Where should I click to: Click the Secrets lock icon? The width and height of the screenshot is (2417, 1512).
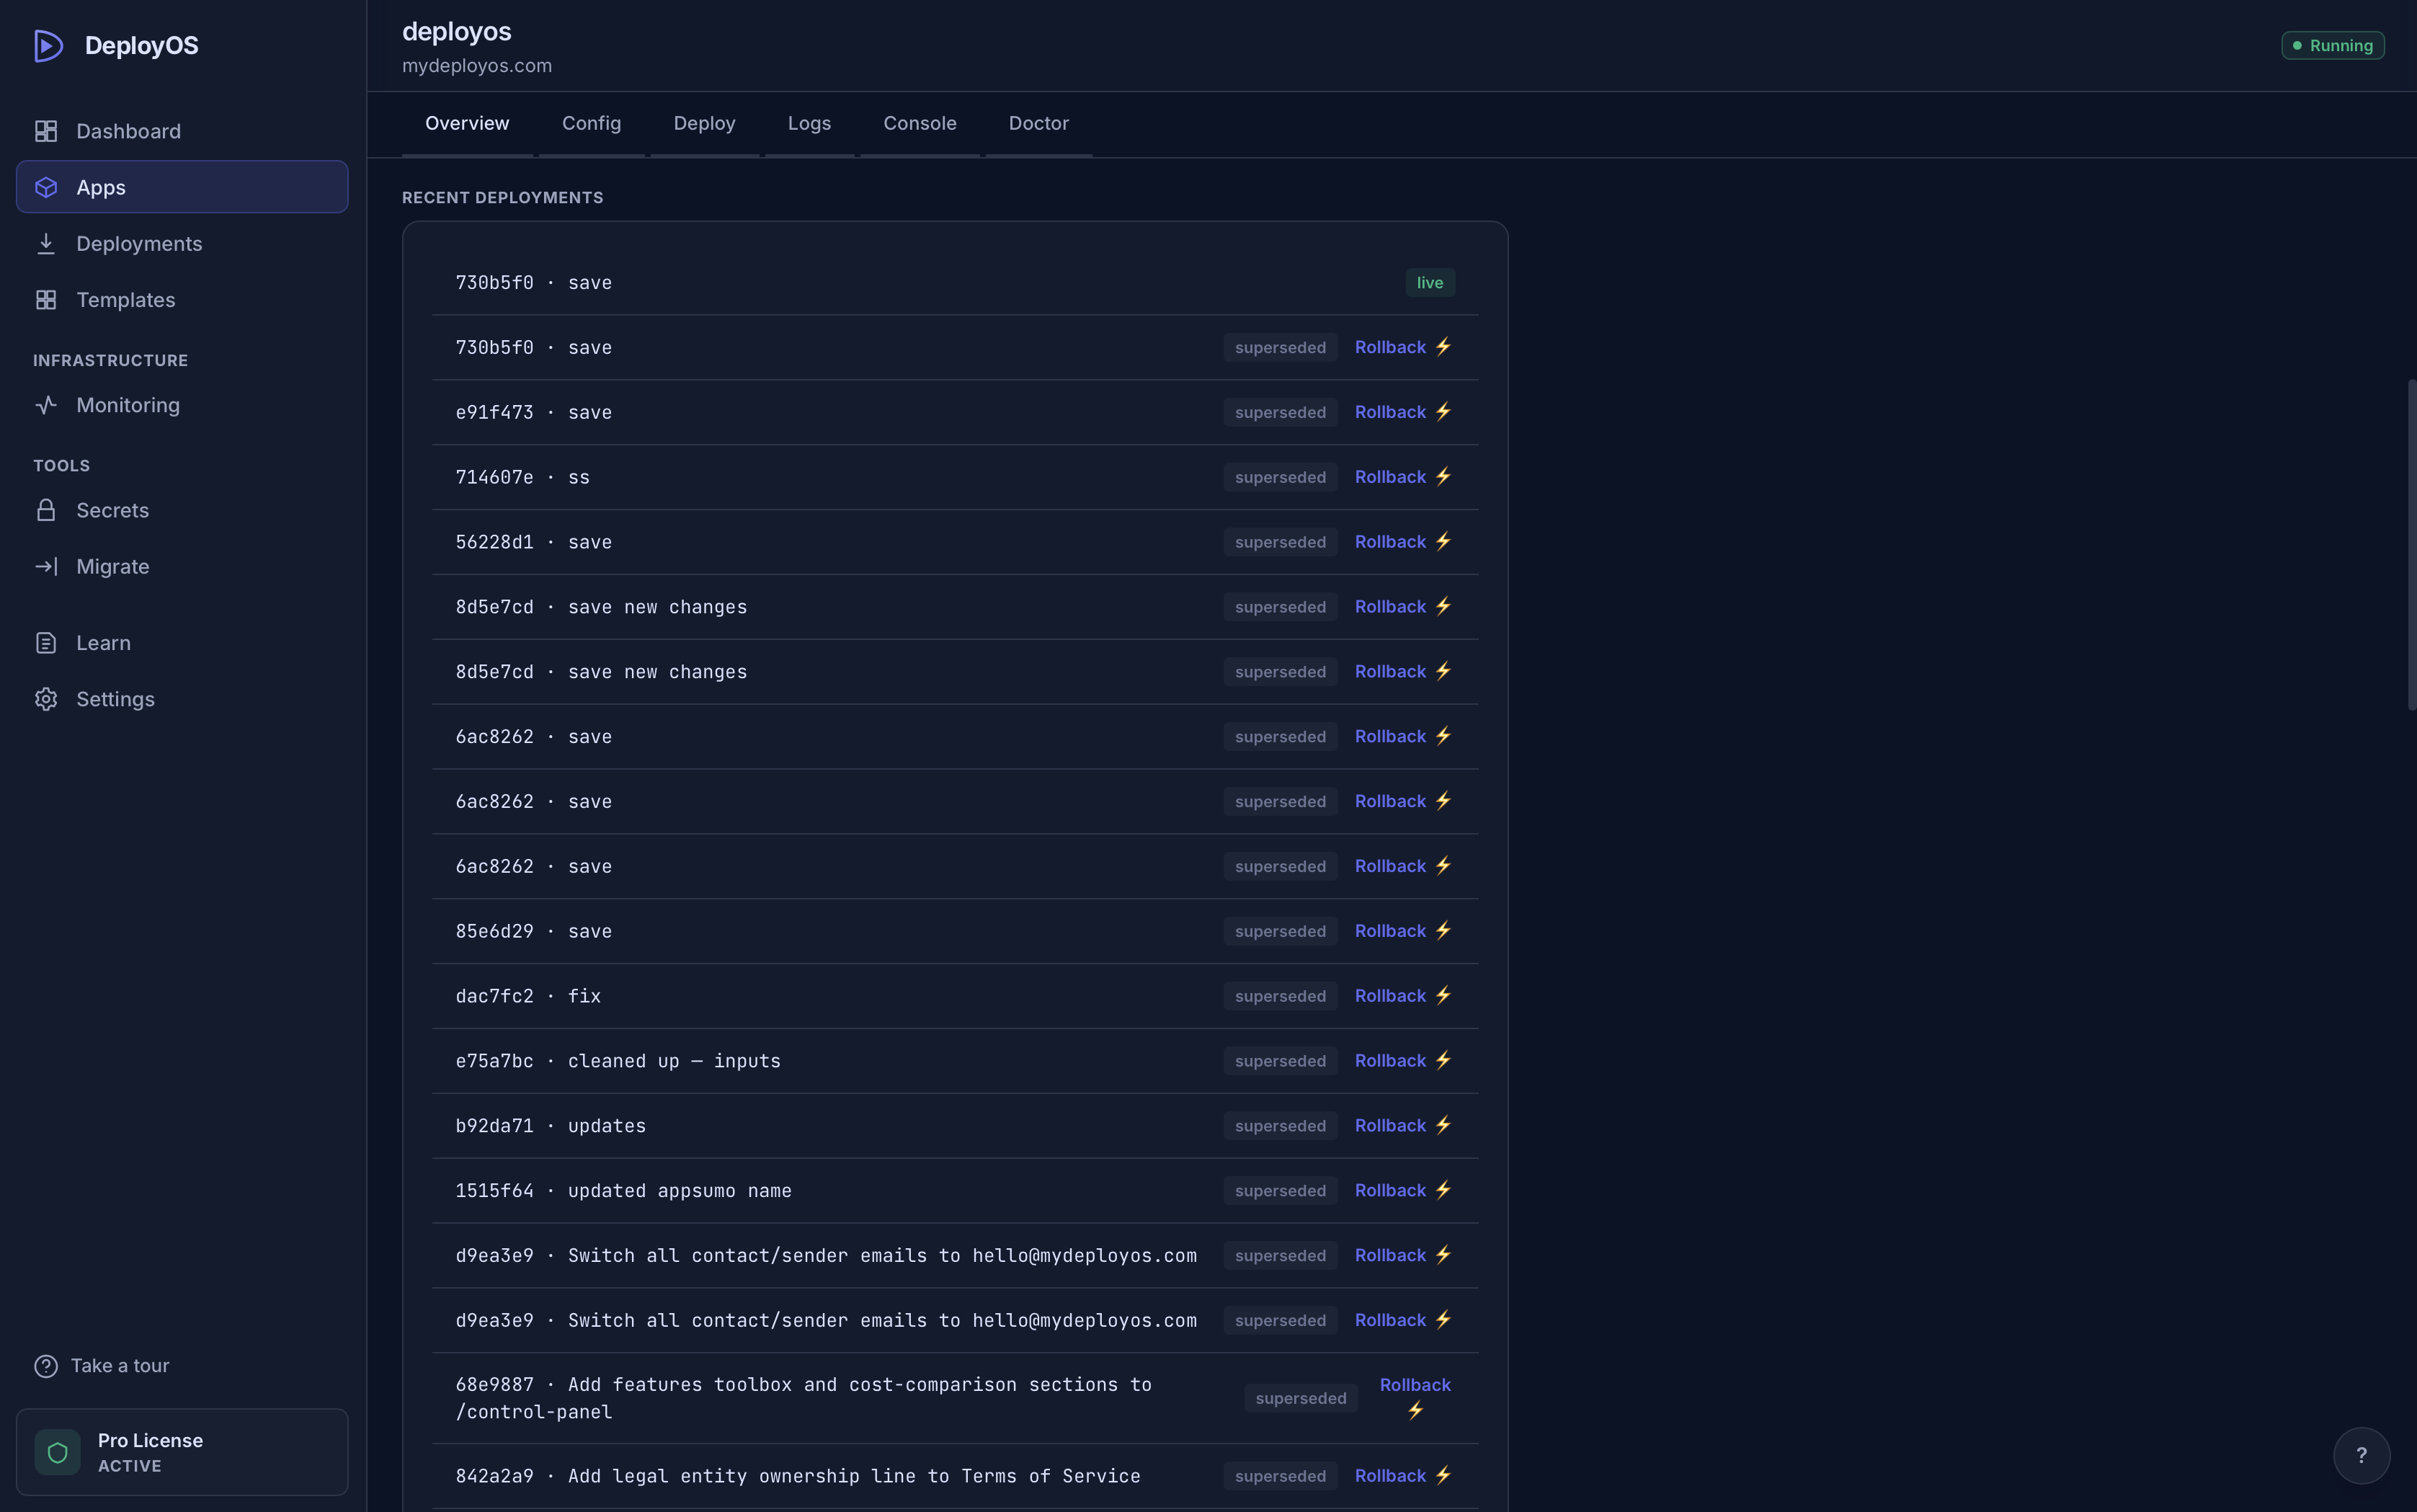[x=46, y=510]
